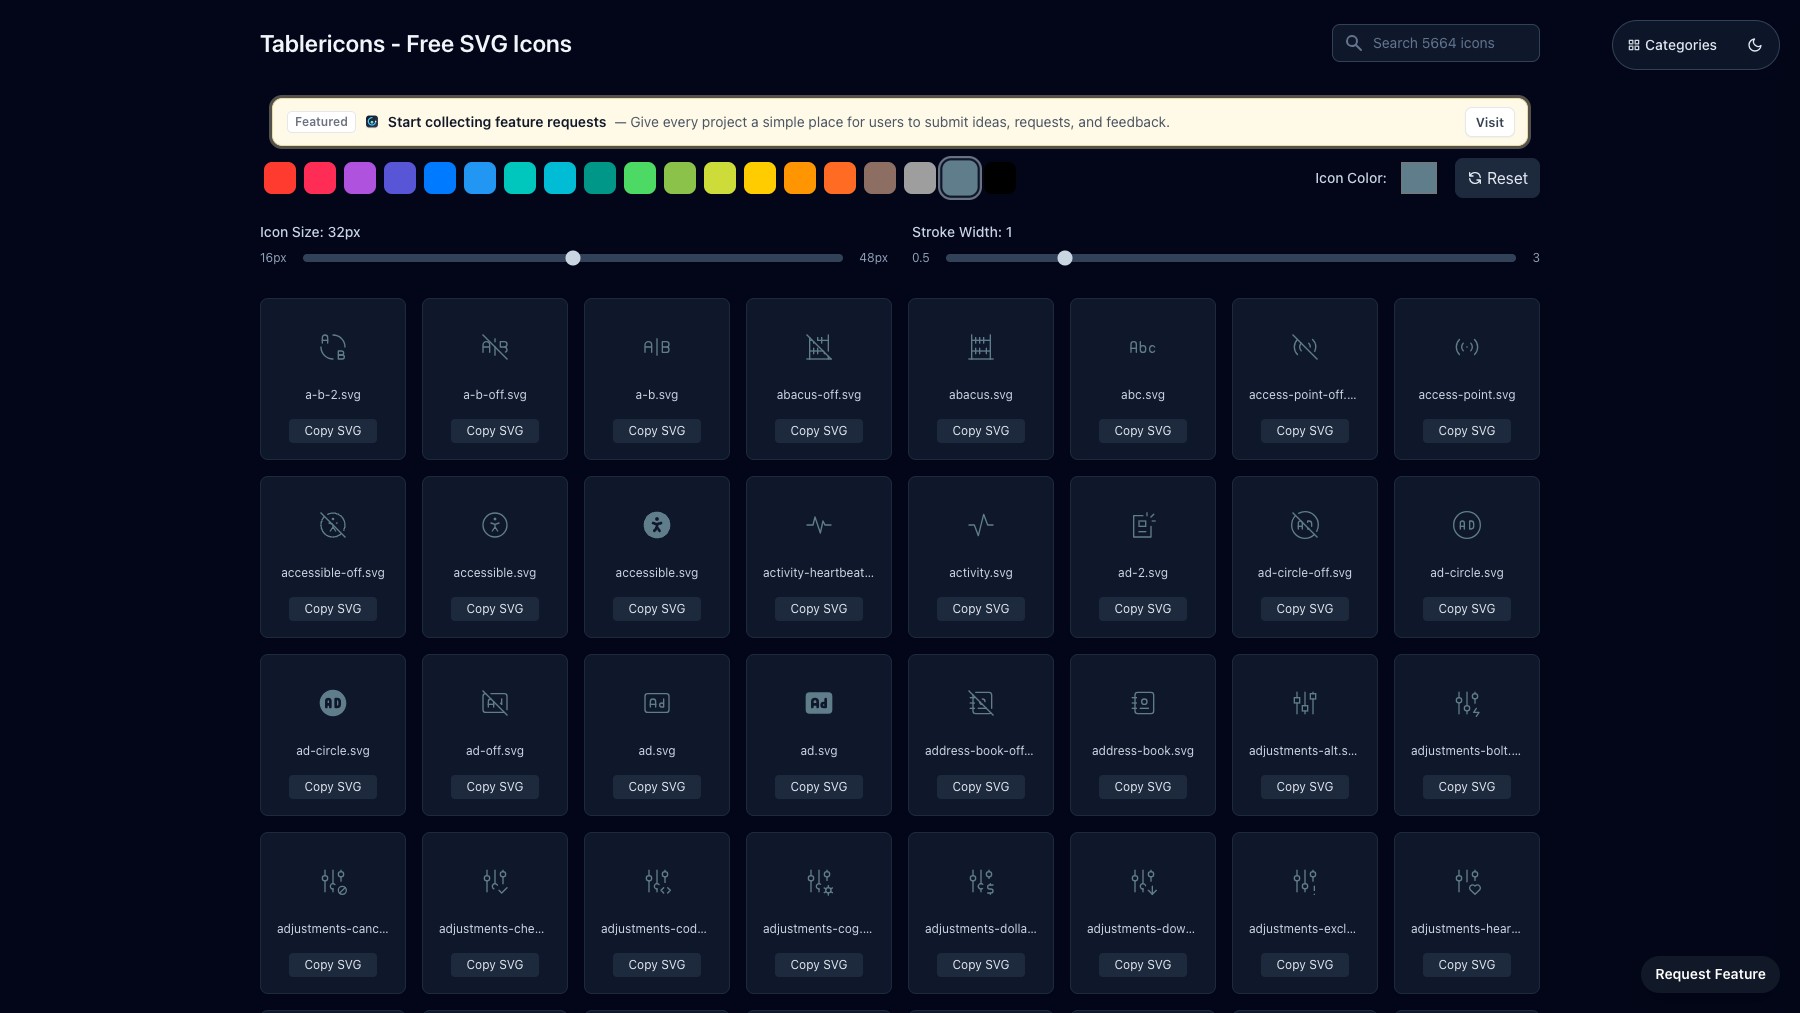This screenshot has height=1013, width=1800.
Task: Click the Featured badge
Action: 321,122
